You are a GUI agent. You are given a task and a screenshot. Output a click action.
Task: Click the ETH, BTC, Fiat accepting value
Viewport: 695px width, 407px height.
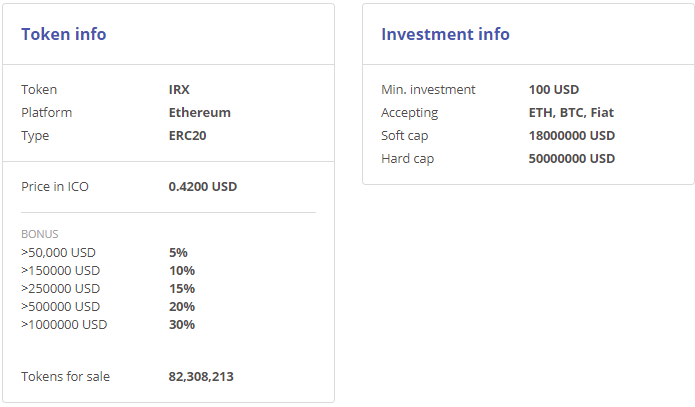[x=571, y=113]
